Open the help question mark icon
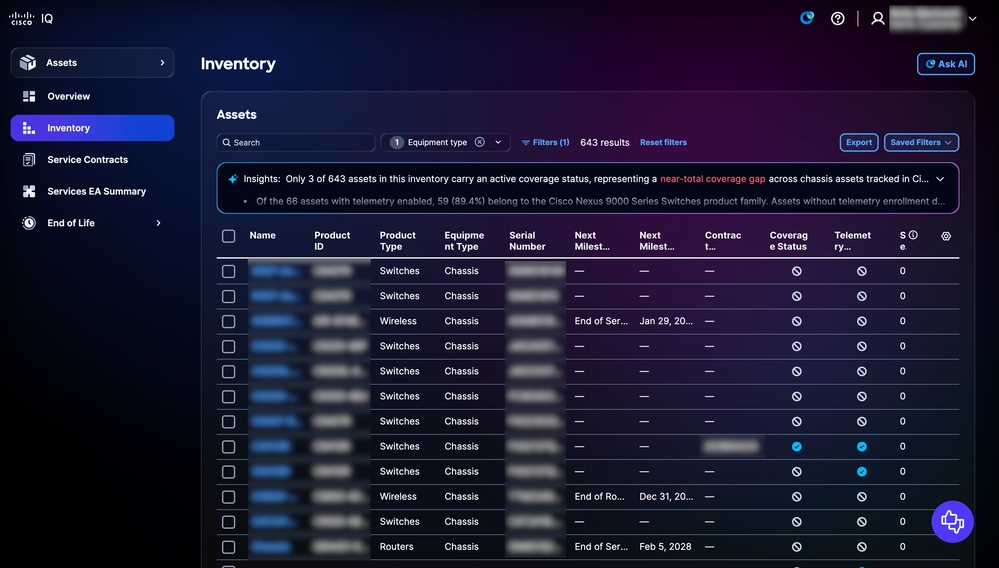This screenshot has width=999, height=568. pyautogui.click(x=838, y=18)
